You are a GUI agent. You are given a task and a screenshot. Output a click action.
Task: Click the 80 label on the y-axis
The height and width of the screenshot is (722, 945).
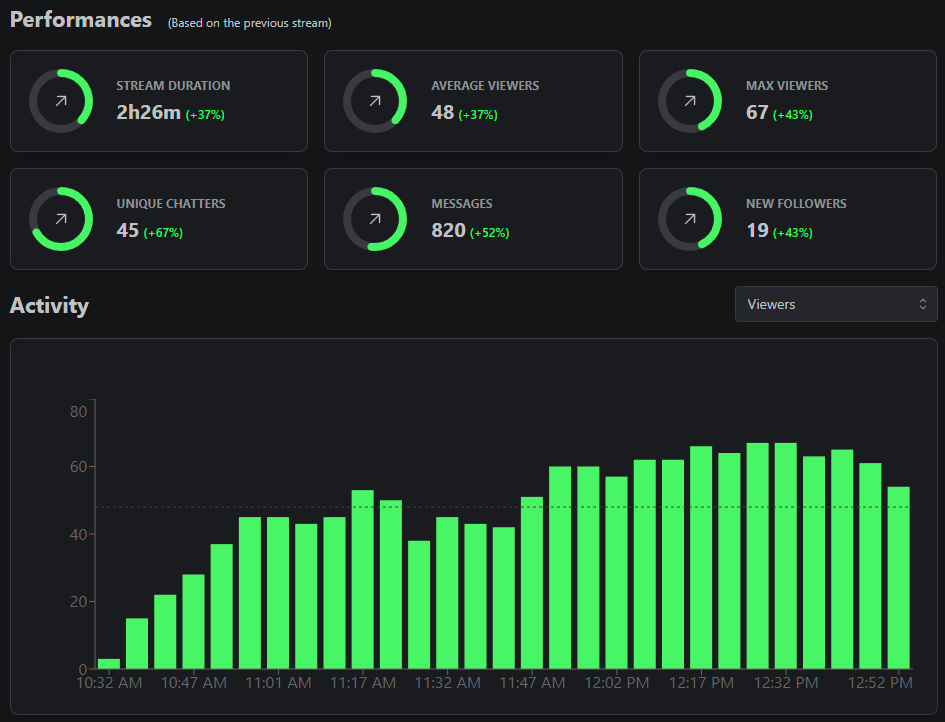tap(78, 412)
